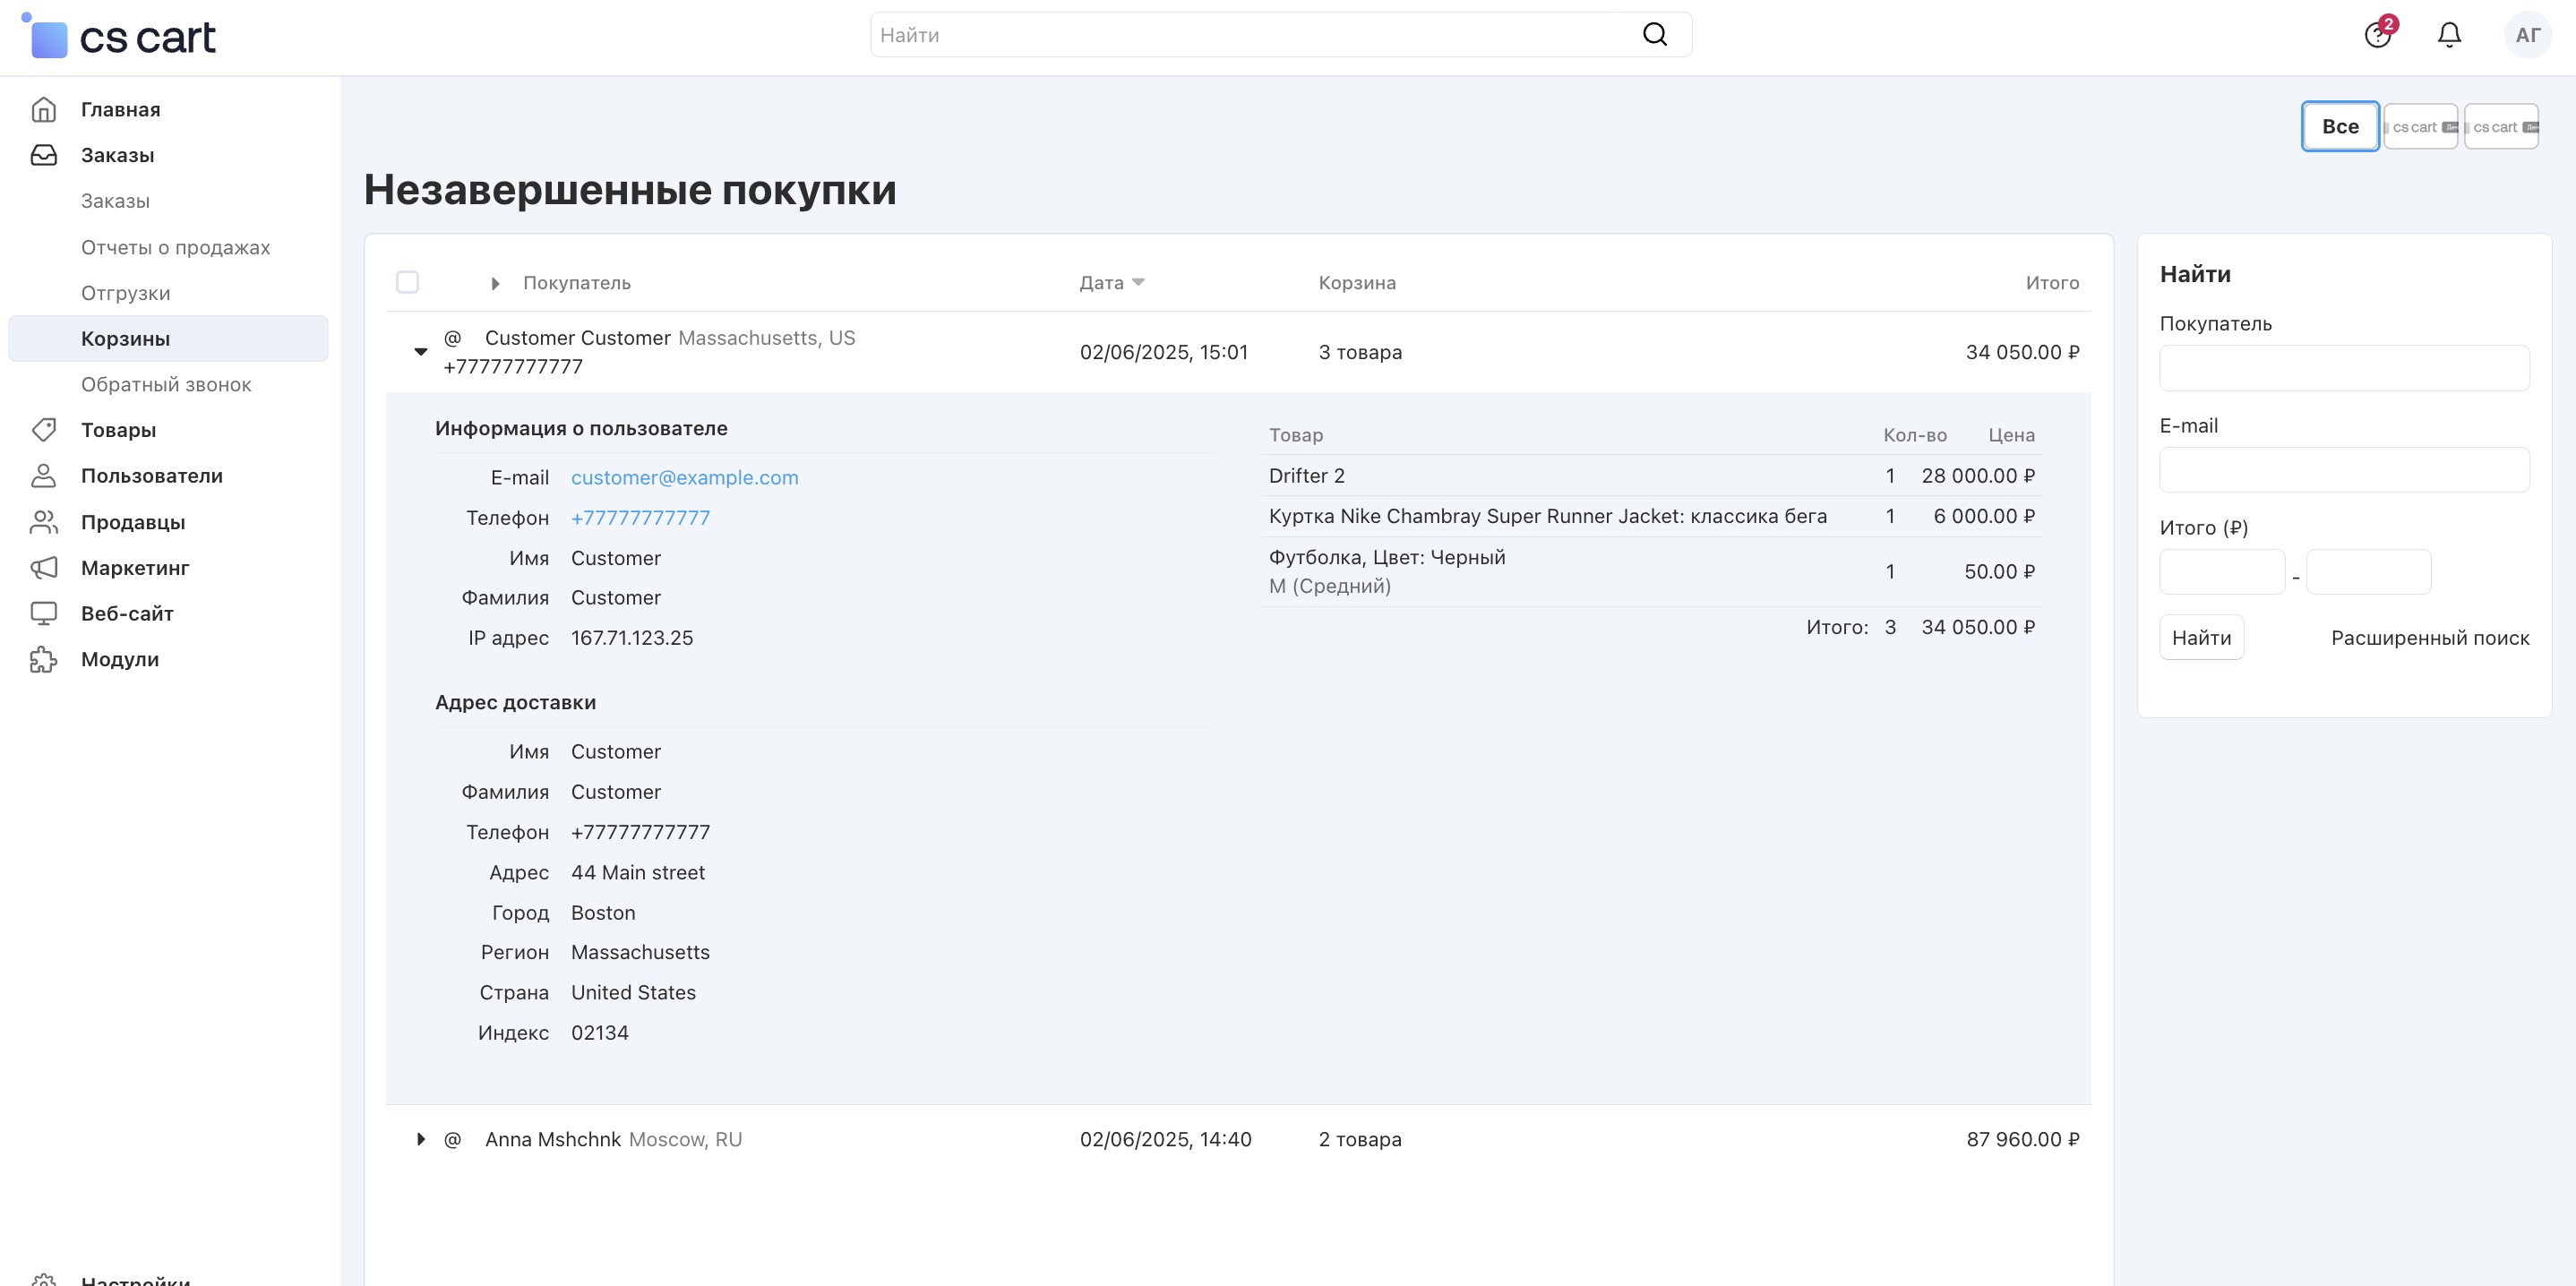Expand all rows via header arrow
Viewport: 2576px width, 1286px height.
point(495,283)
